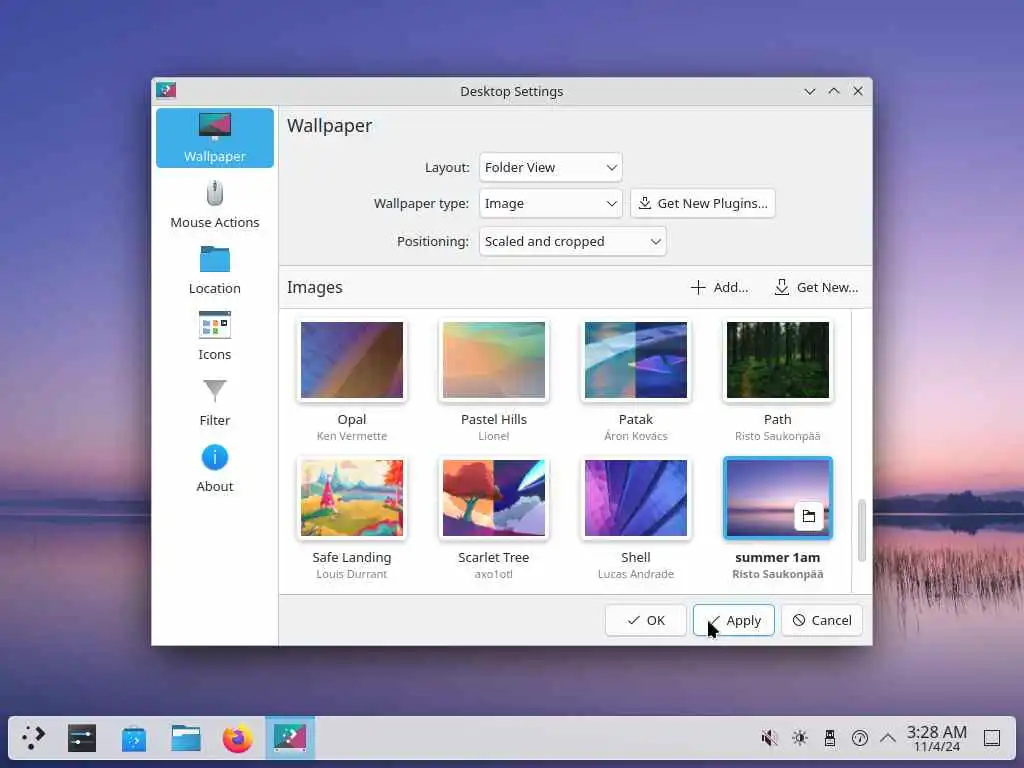1024x768 pixels.
Task: Expand the Positioning dropdown showing Scaled and cropped
Action: click(572, 241)
